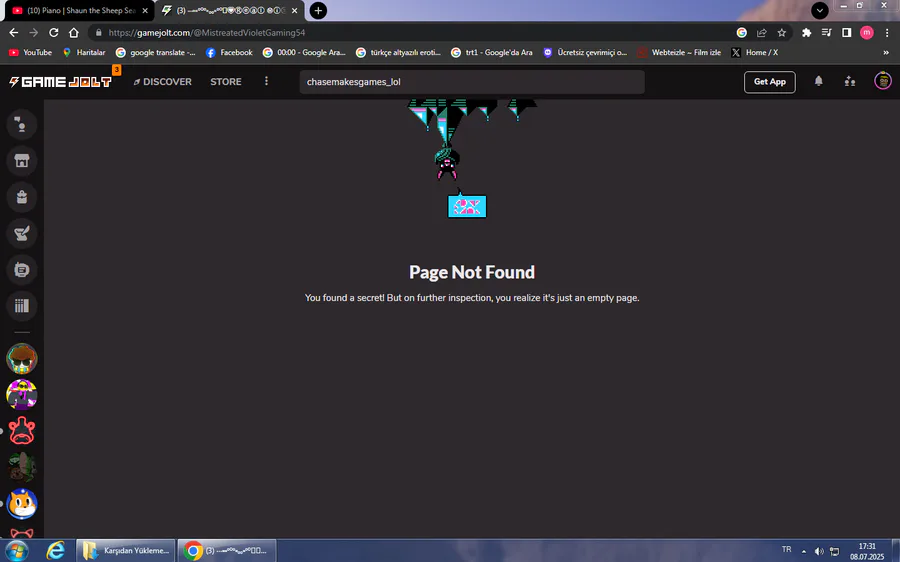Click the Get App button

point(770,82)
